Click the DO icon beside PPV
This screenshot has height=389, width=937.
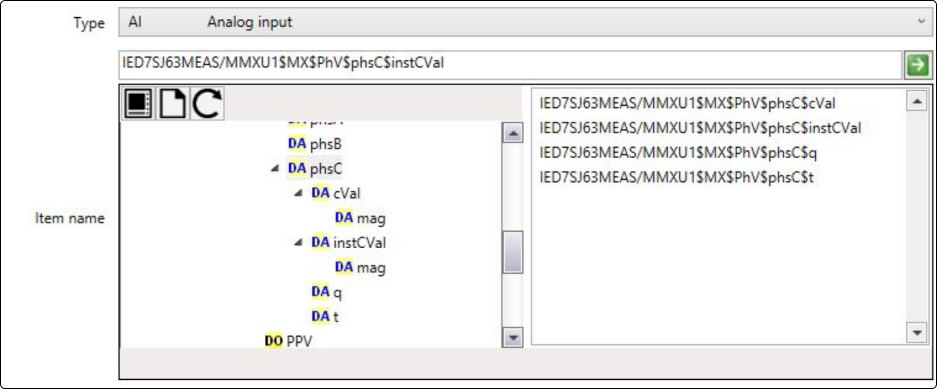[x=273, y=341]
